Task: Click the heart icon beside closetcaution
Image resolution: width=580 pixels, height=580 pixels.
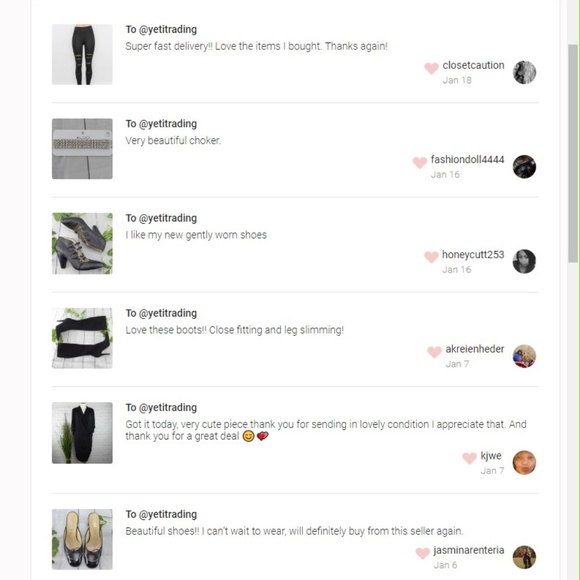Action: tap(431, 68)
